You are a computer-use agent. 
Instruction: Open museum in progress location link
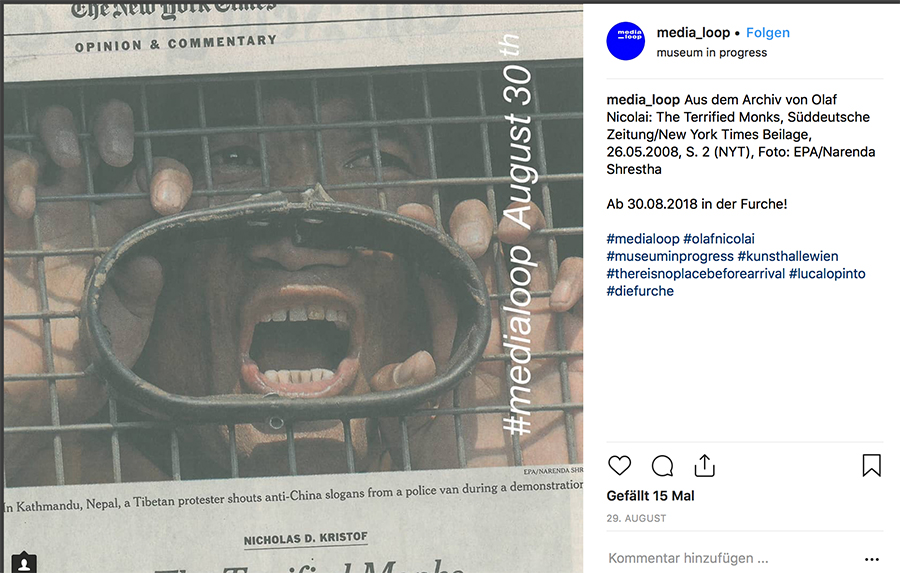(711, 52)
